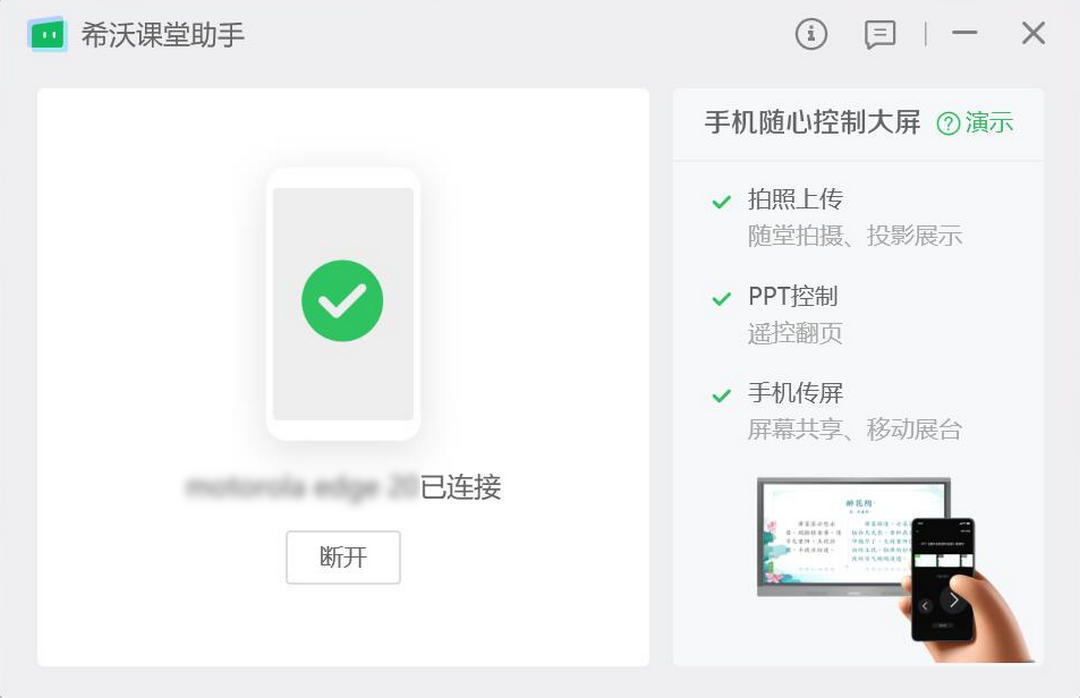The width and height of the screenshot is (1080, 698).
Task: Click the 希沃课堂助手 green app logo
Action: pos(47,35)
